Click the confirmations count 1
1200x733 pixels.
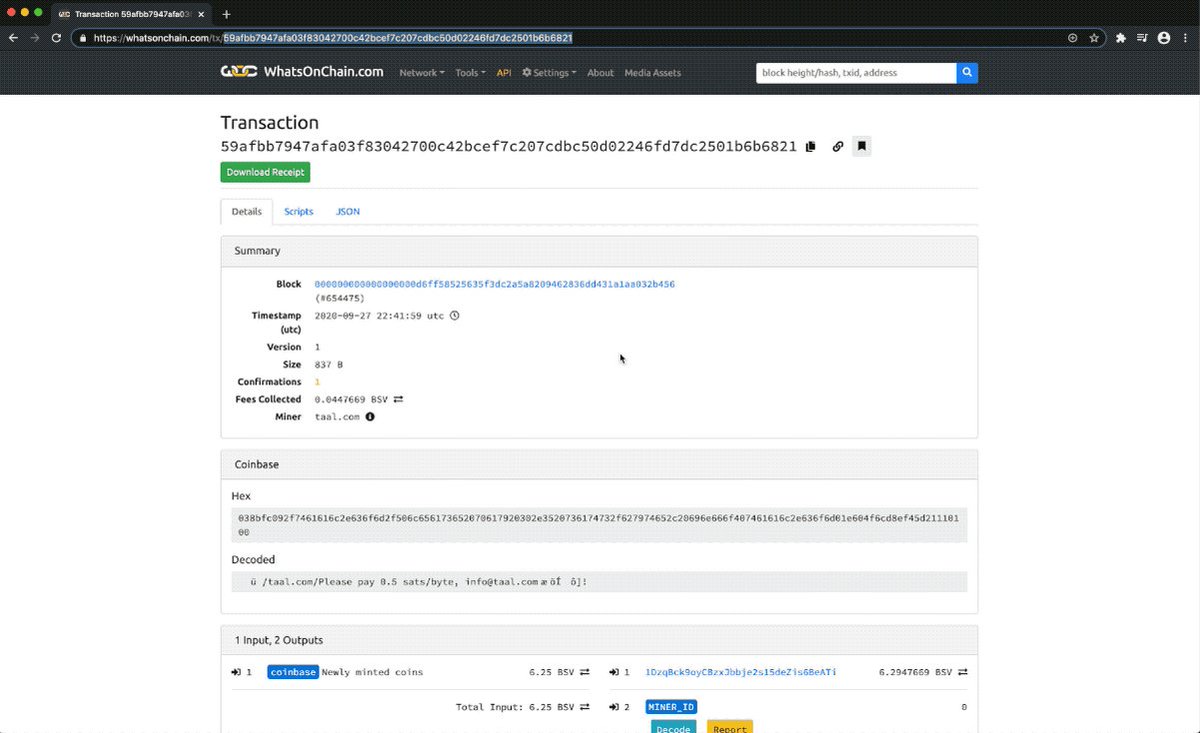click(317, 382)
